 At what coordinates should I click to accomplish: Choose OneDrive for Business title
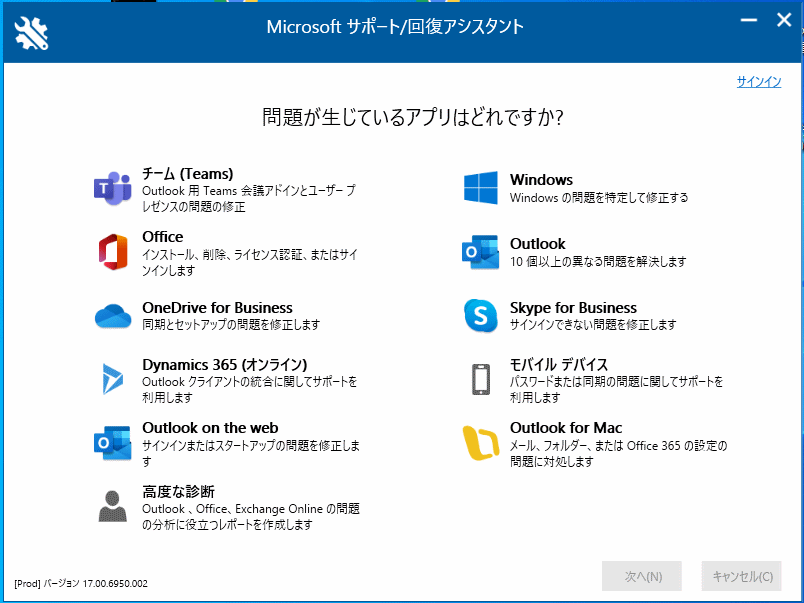pos(217,308)
